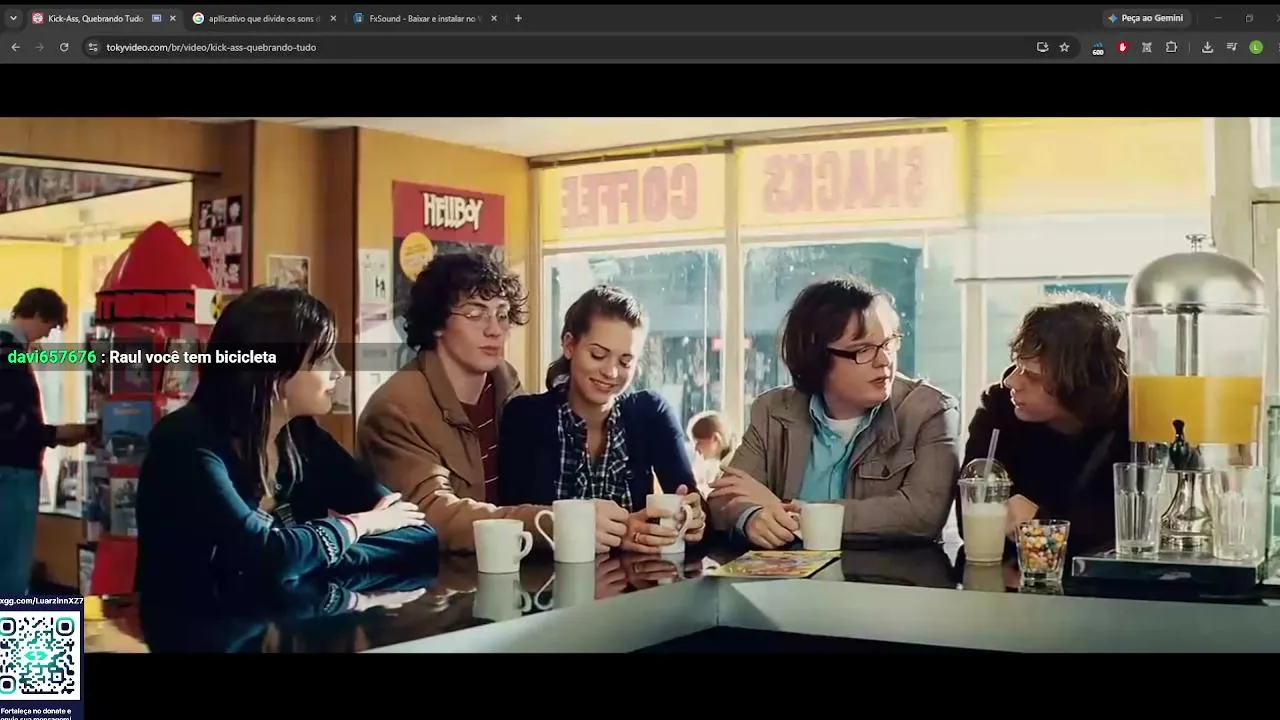Minimize the browser window
Image resolution: width=1280 pixels, height=720 pixels.
coord(1218,18)
